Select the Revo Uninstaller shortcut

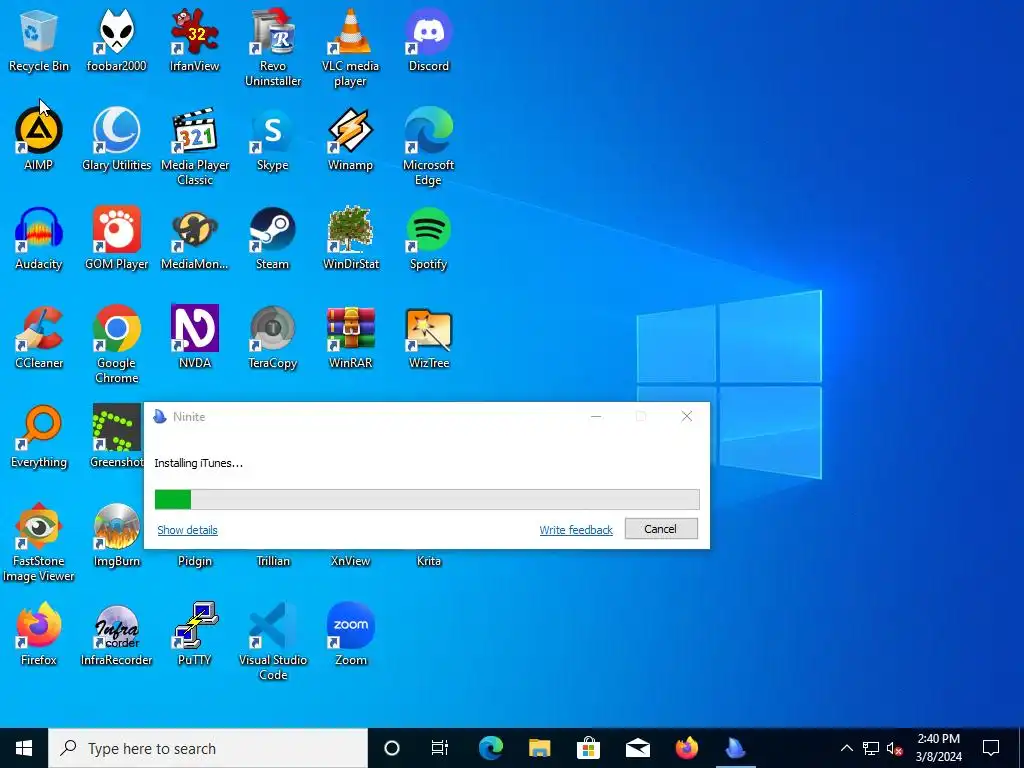tap(272, 48)
